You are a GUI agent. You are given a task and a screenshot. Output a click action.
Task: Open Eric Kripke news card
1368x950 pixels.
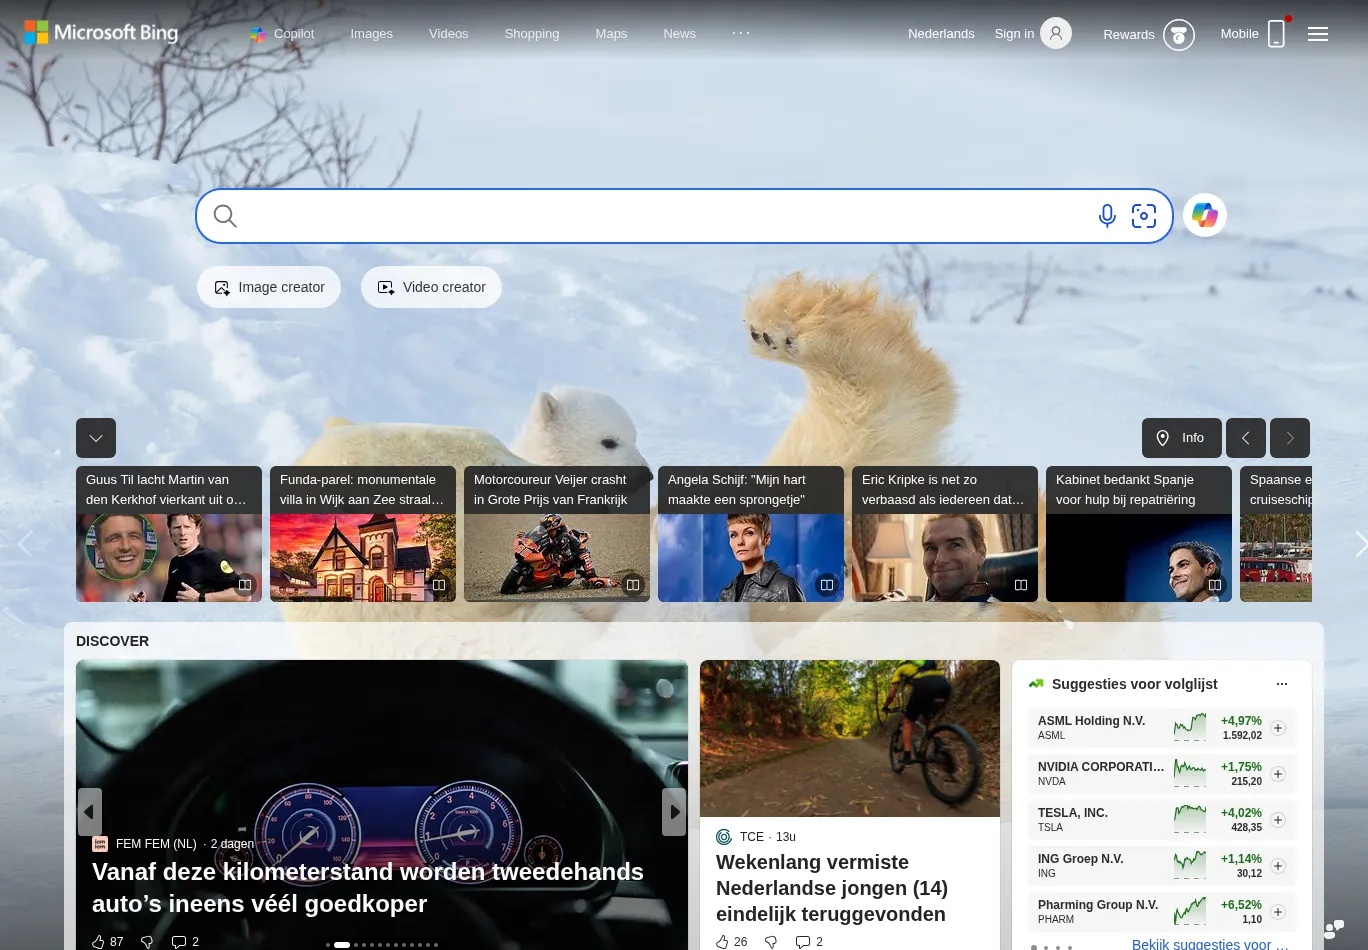(x=945, y=534)
